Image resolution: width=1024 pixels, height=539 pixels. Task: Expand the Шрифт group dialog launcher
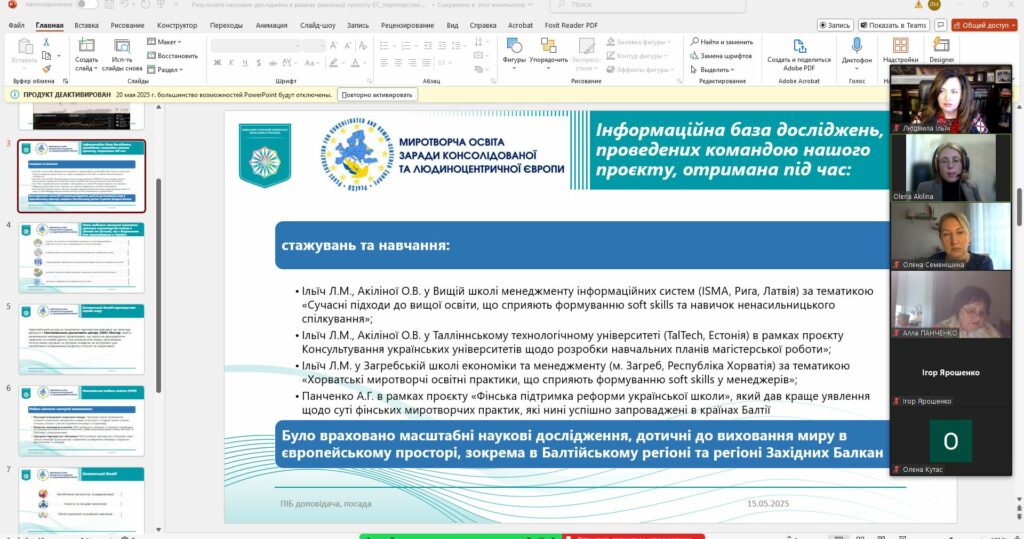[x=370, y=81]
